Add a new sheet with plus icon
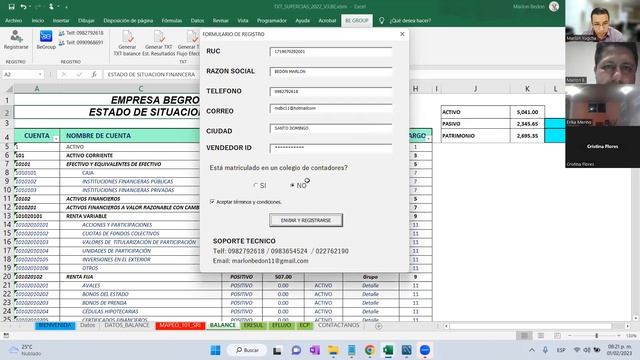This screenshot has height=360, width=640. click(x=378, y=326)
